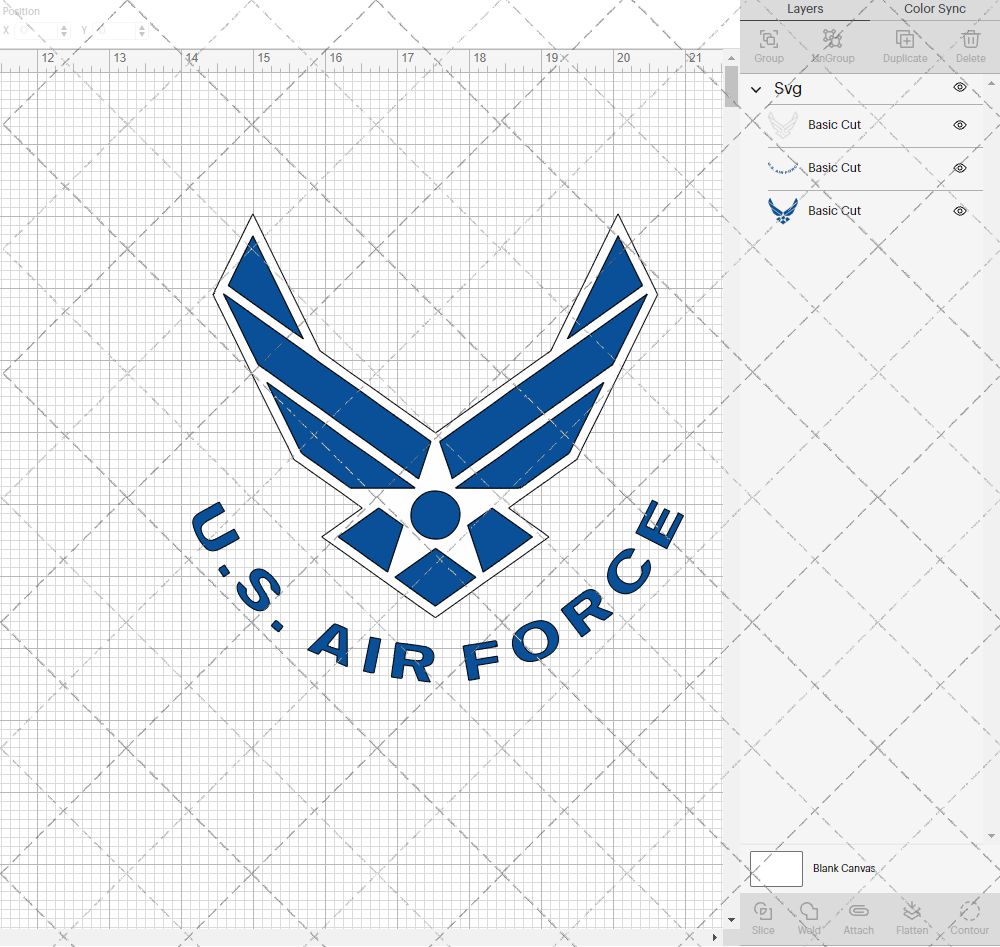Click the Blank Canvas label
Image resolution: width=1000 pixels, height=947 pixels.
[844, 869]
